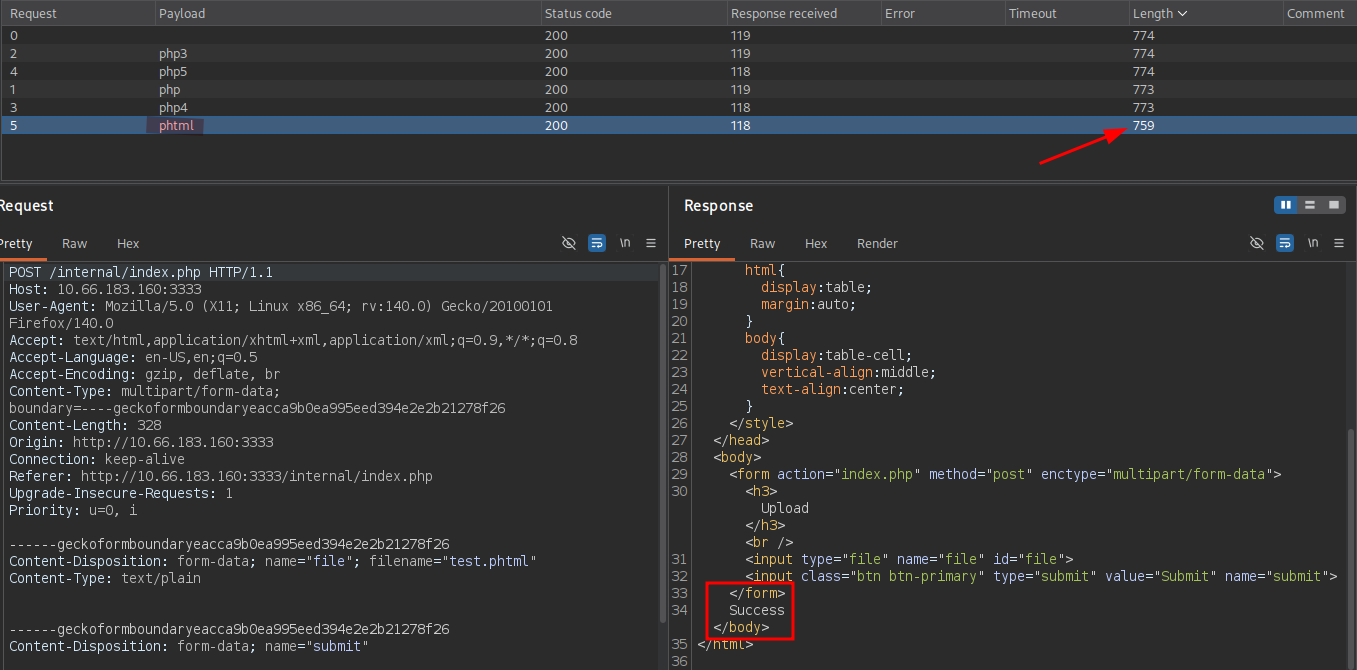Viewport: 1357px width, 670px height.
Task: Show \n non-printable characters in Request panel
Action: 625,243
